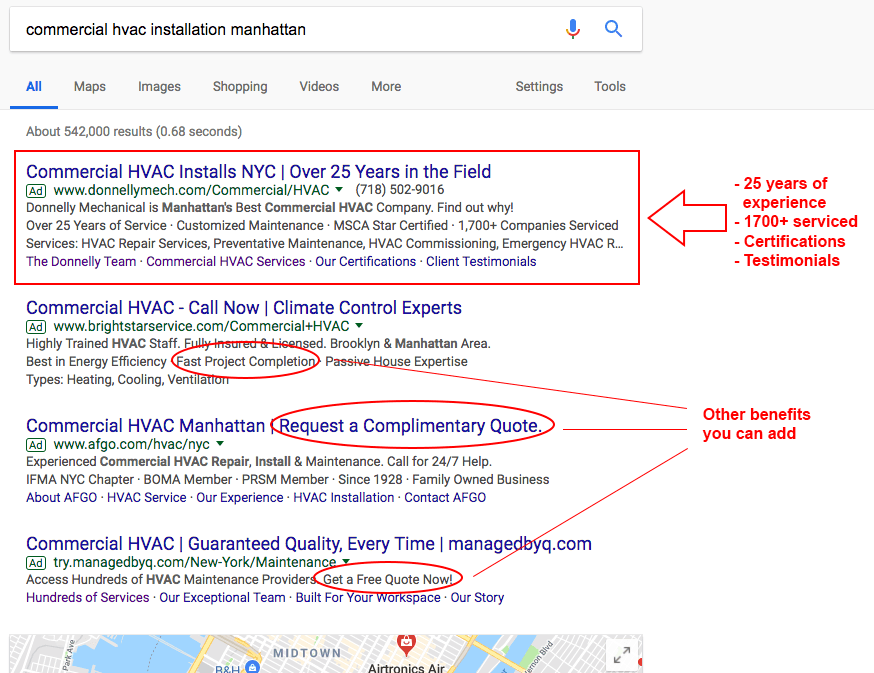The image size is (874, 673).
Task: Click www.afgo.com/hvac/nyc display URL
Action: (x=132, y=444)
